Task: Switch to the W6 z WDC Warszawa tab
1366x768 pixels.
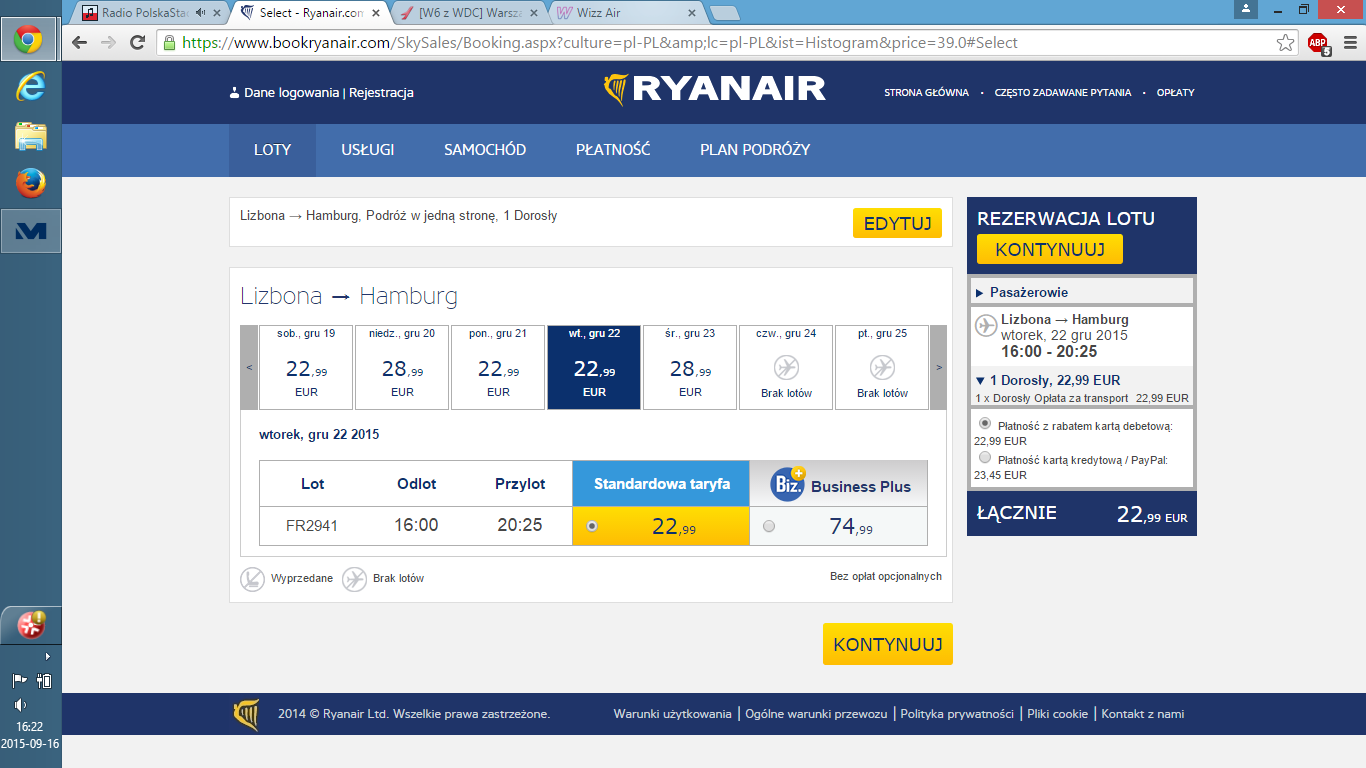Action: point(469,13)
